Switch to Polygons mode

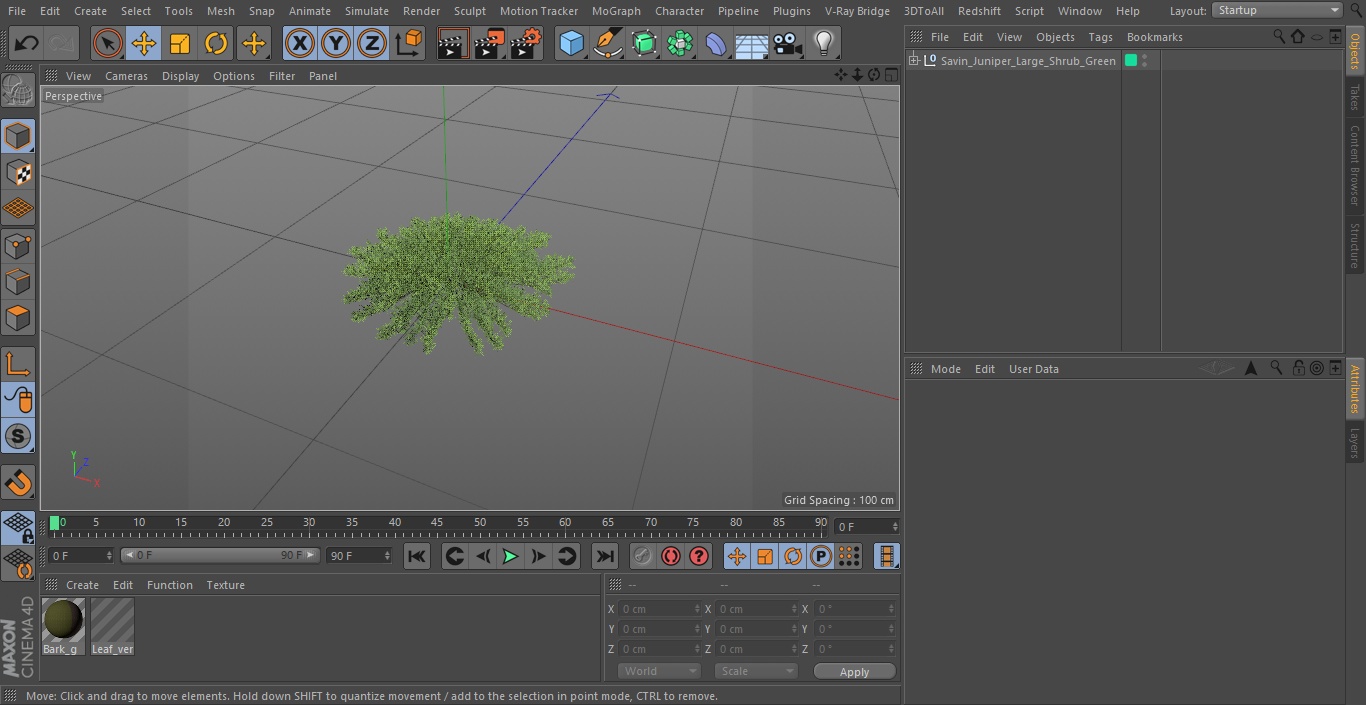pyautogui.click(x=18, y=318)
